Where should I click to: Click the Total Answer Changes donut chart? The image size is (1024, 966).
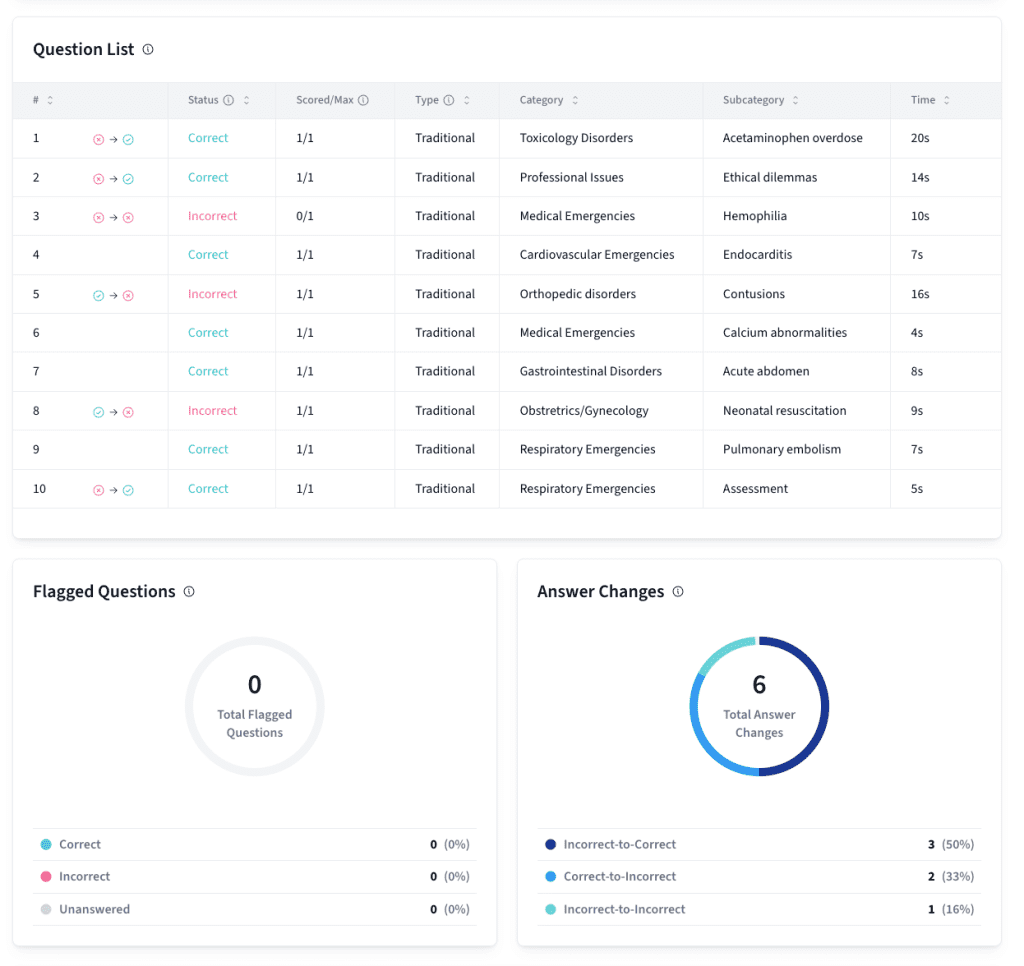point(759,706)
